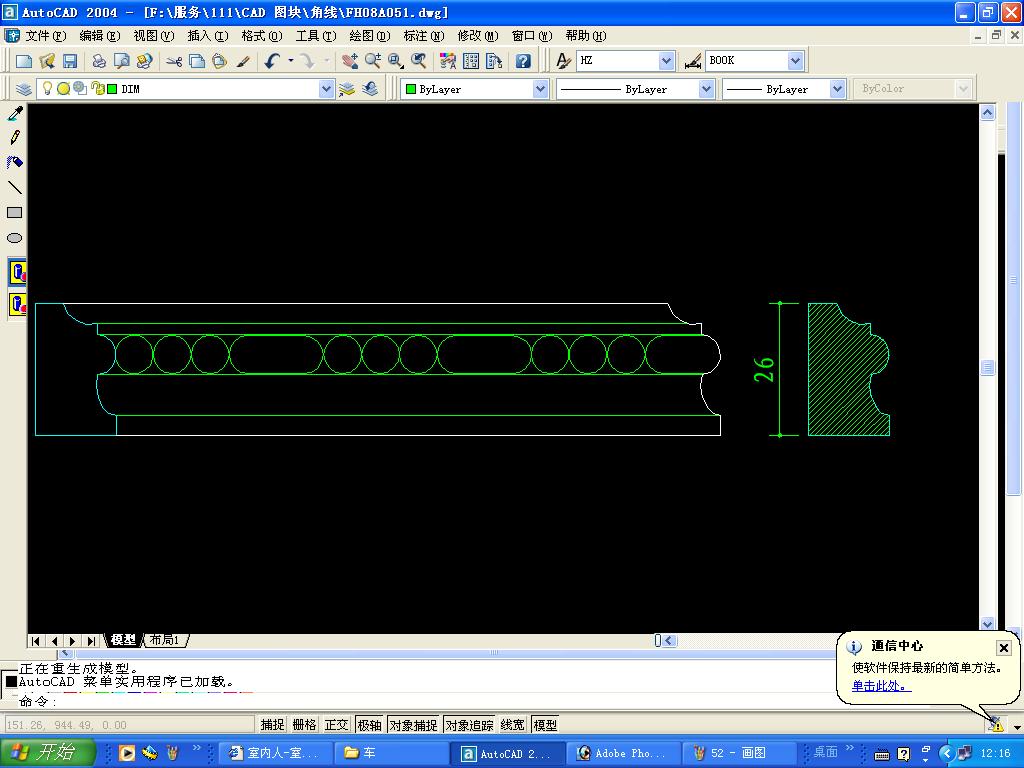Image resolution: width=1024 pixels, height=768 pixels.
Task: Open the Layer Properties Manager icon
Action: click(24, 89)
